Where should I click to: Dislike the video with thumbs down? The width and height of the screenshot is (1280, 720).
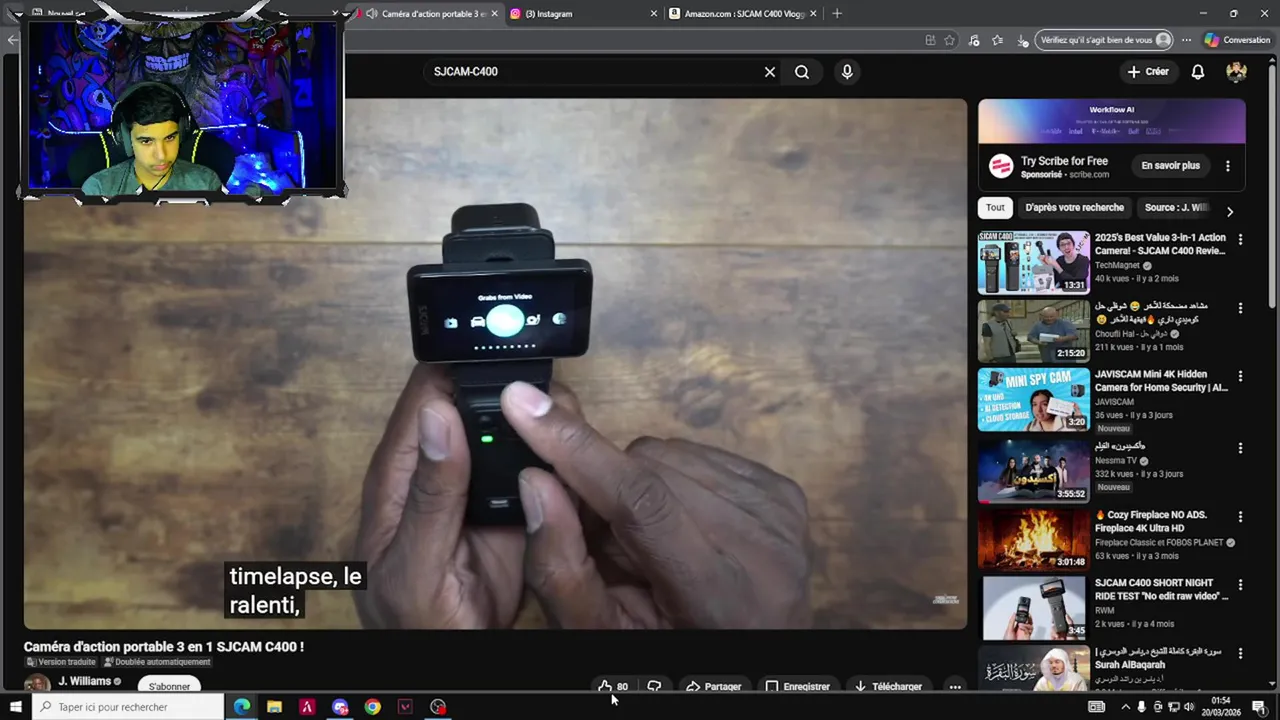654,687
